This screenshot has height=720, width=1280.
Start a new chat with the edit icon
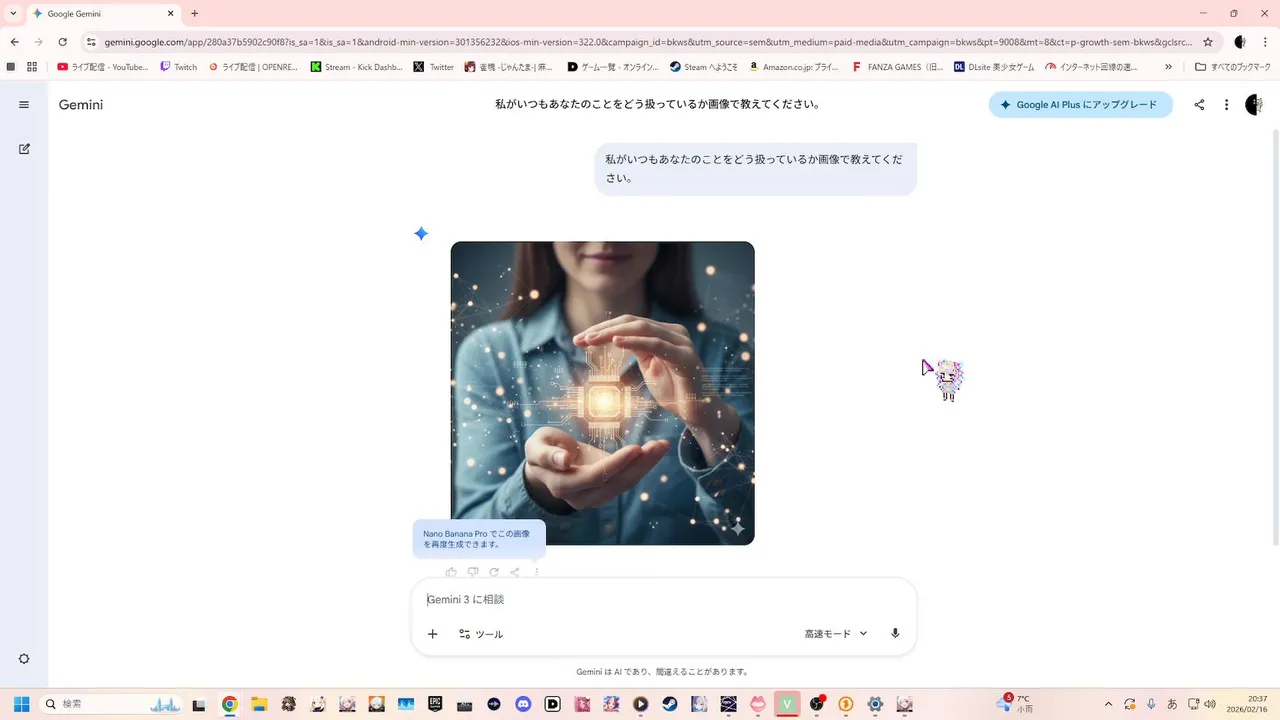24,149
